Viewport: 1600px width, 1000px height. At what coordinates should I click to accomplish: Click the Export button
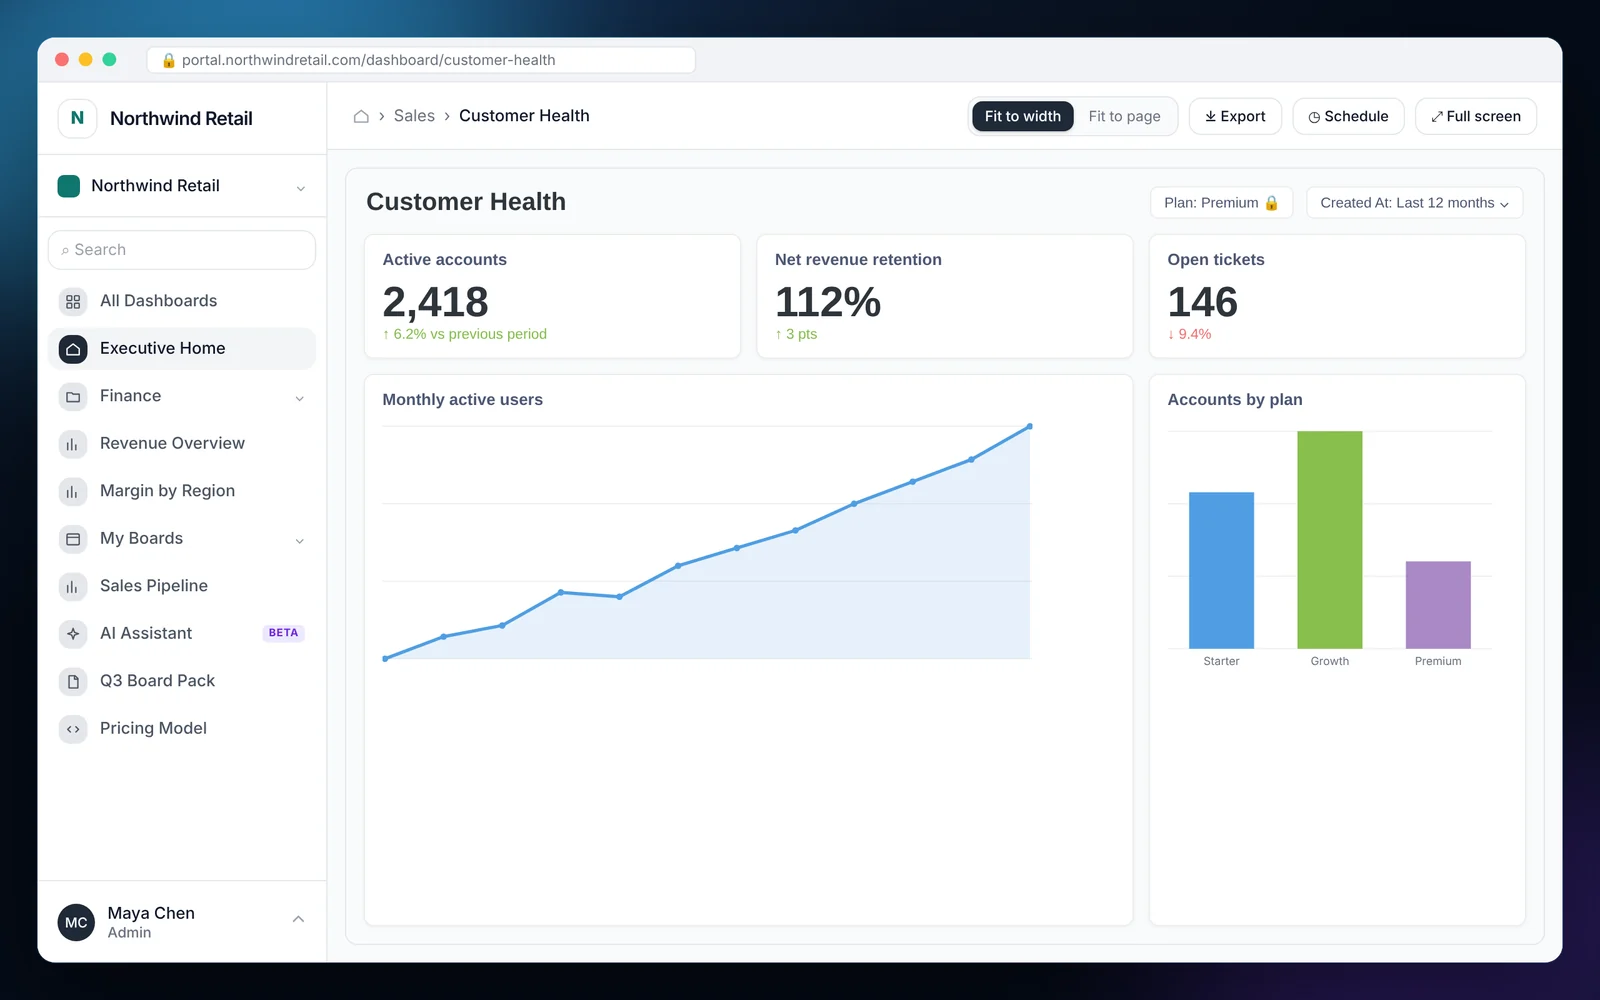click(1235, 116)
